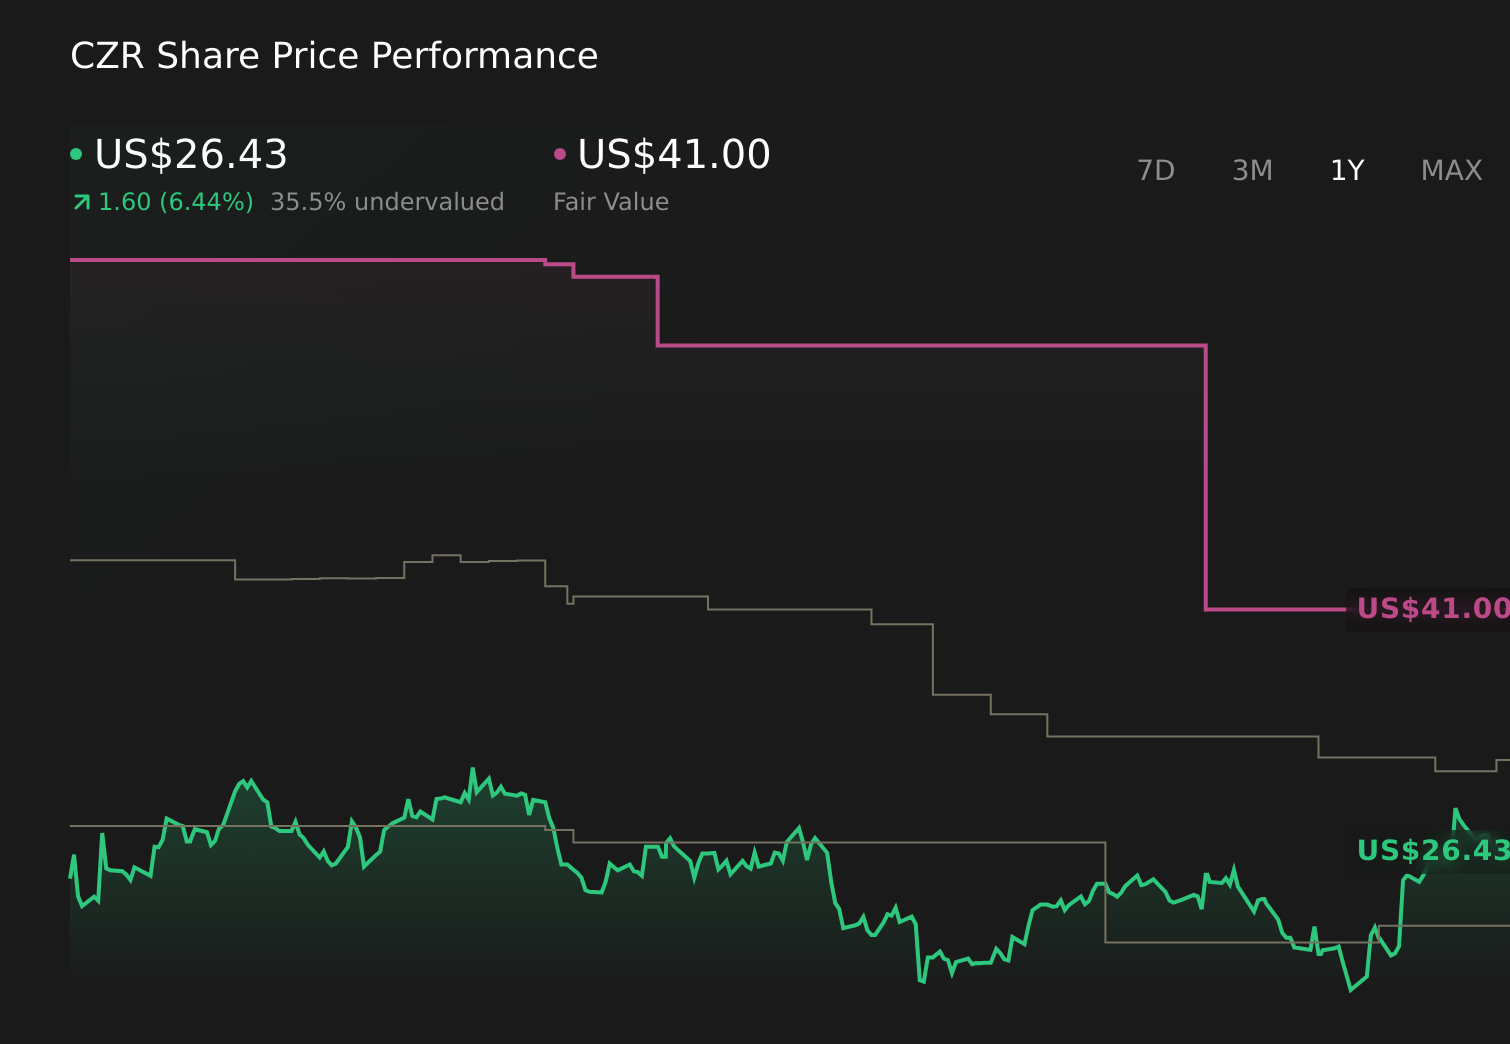The width and height of the screenshot is (1510, 1044).
Task: Click the green US$26.43 price badge
Action: click(1432, 851)
